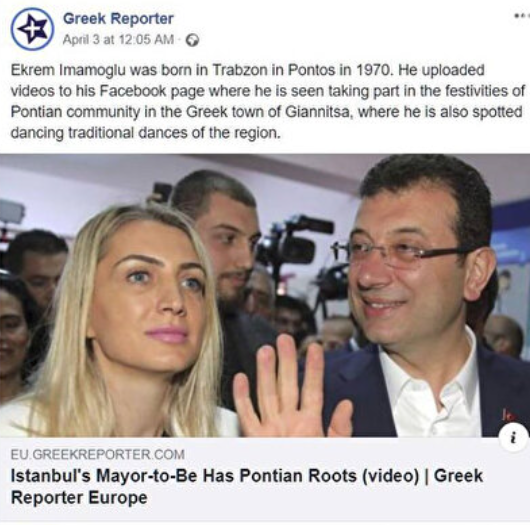Click the 'Reporter Europe' headline second line

point(79,498)
